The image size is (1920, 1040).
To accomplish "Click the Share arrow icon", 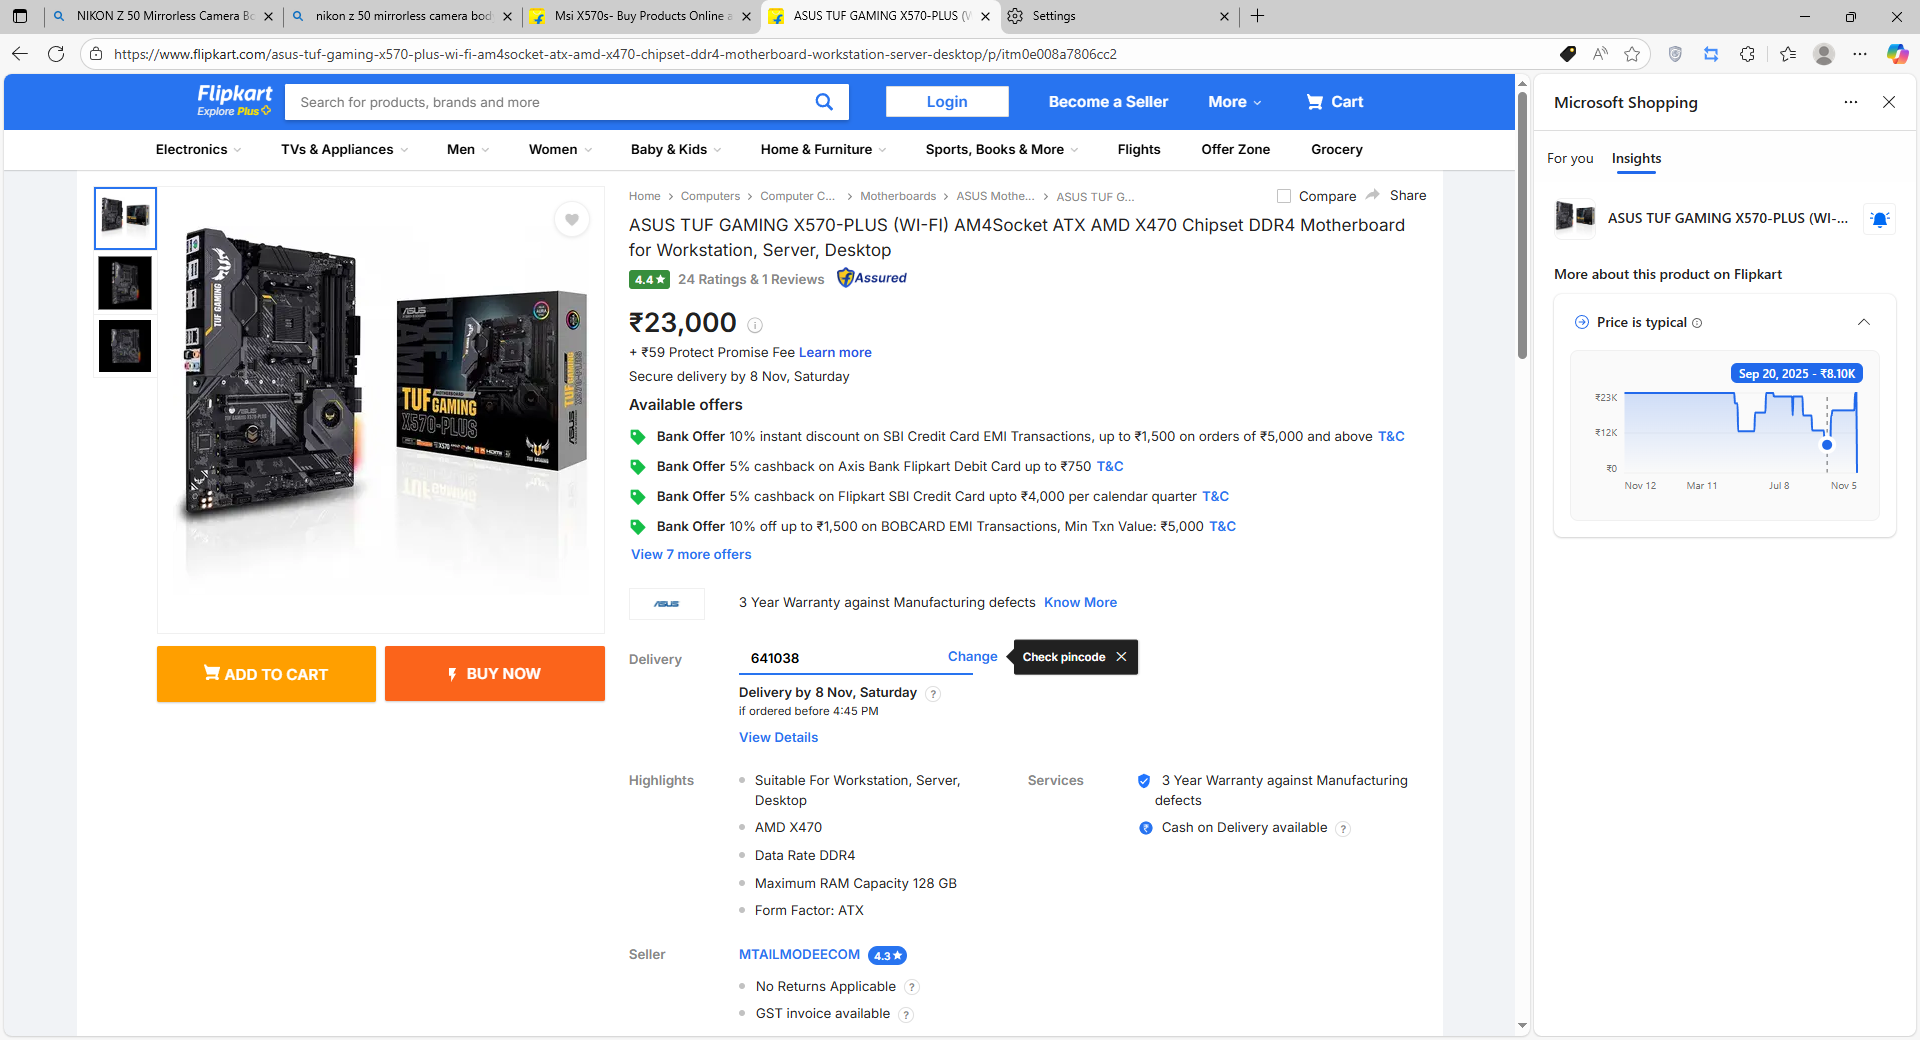I will (x=1373, y=195).
